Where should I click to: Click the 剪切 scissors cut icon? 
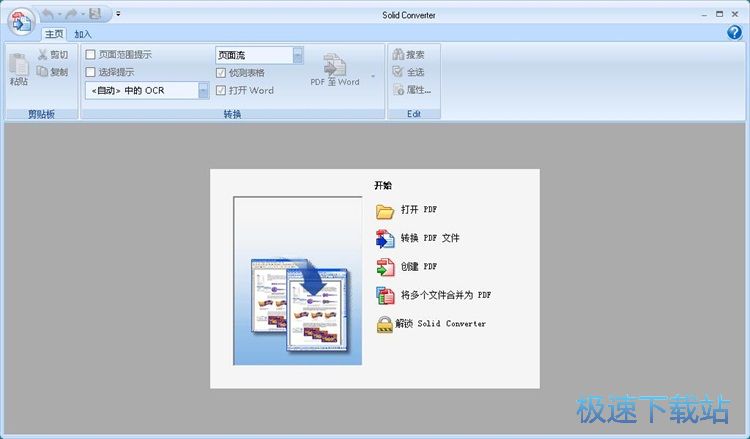[x=43, y=55]
